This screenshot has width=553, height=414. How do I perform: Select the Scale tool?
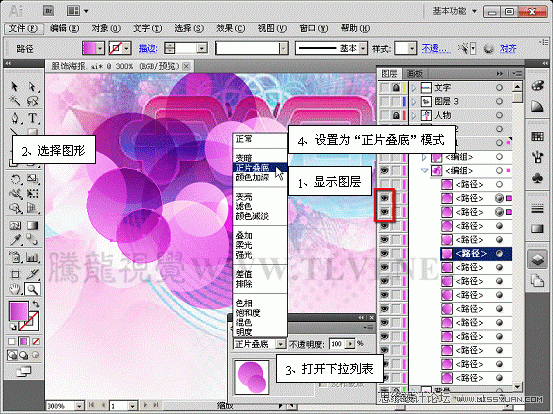point(32,179)
